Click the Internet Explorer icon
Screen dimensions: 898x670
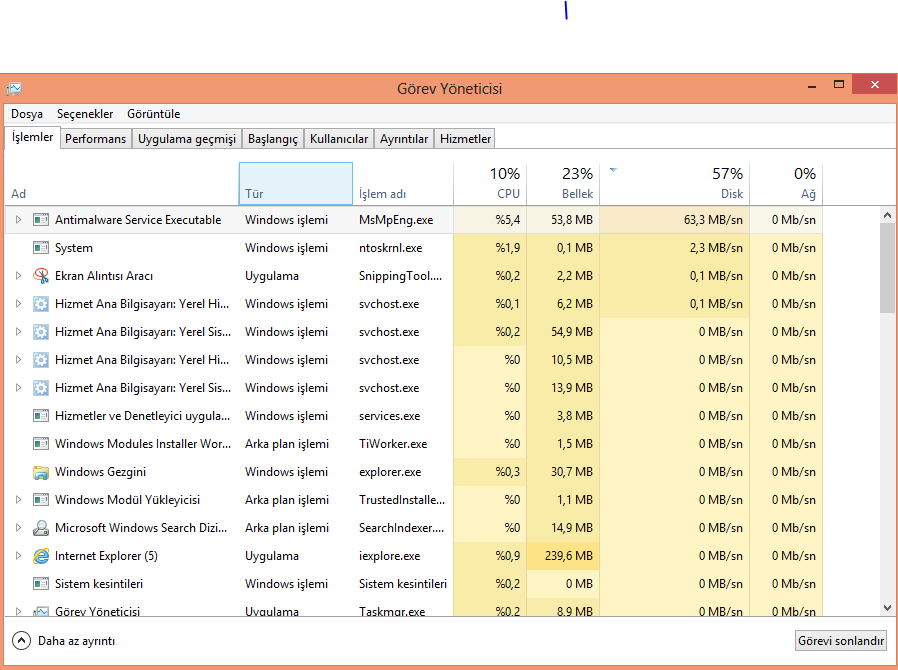pos(41,556)
